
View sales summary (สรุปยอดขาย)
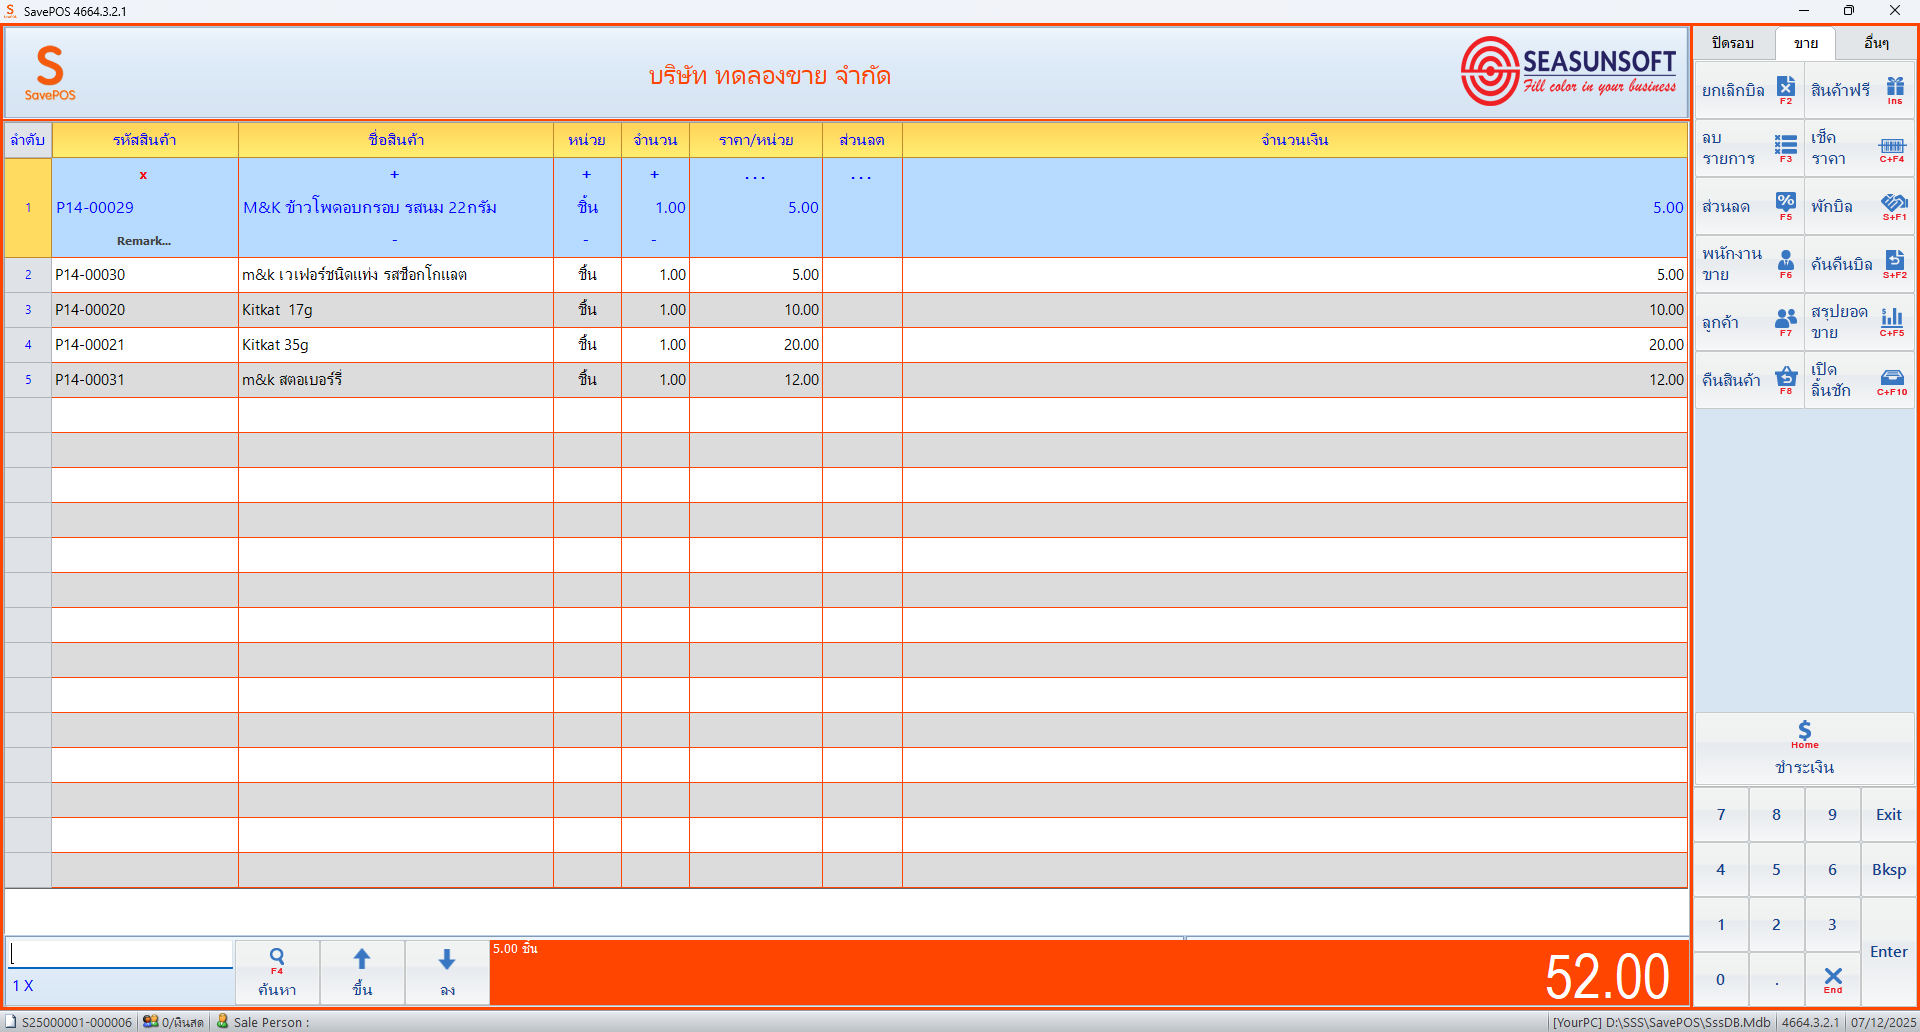click(x=1860, y=322)
